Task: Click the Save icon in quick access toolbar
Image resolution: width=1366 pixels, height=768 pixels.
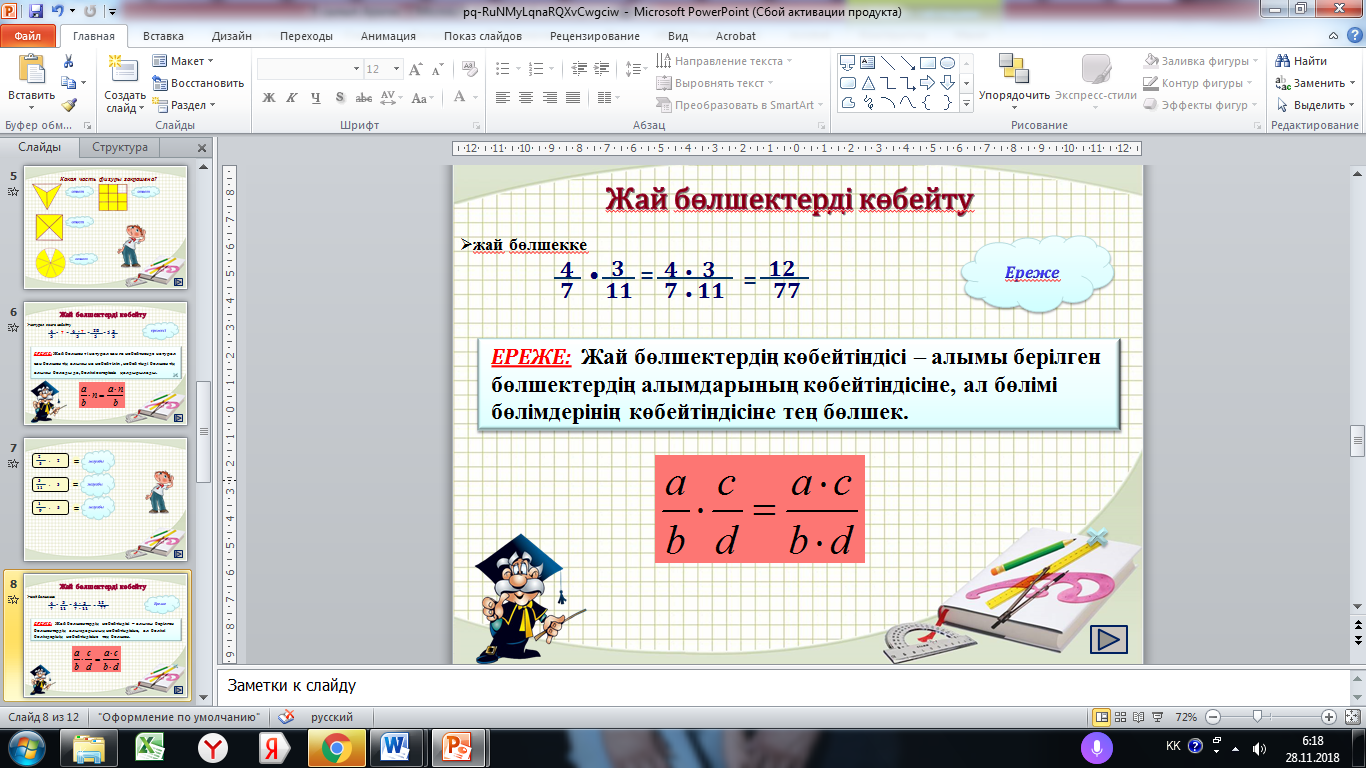Action: click(x=36, y=13)
